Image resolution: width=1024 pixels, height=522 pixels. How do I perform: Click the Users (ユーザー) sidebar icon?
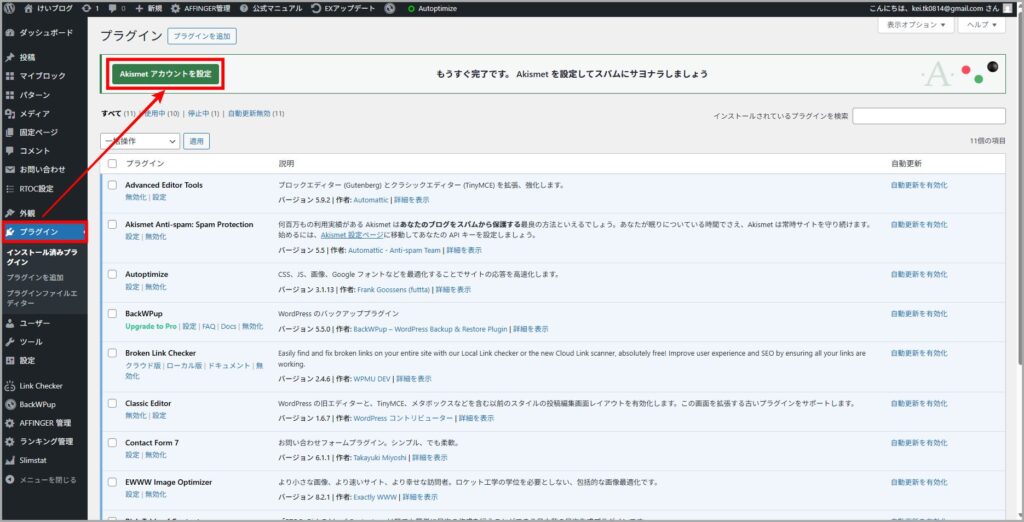(x=10, y=323)
